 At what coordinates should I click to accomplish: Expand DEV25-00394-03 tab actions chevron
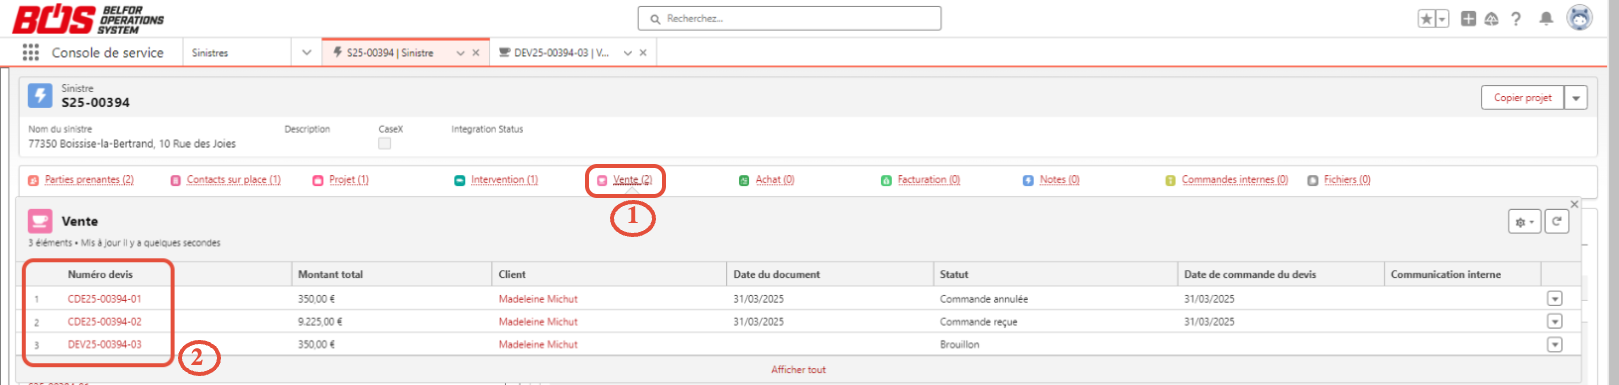click(627, 53)
